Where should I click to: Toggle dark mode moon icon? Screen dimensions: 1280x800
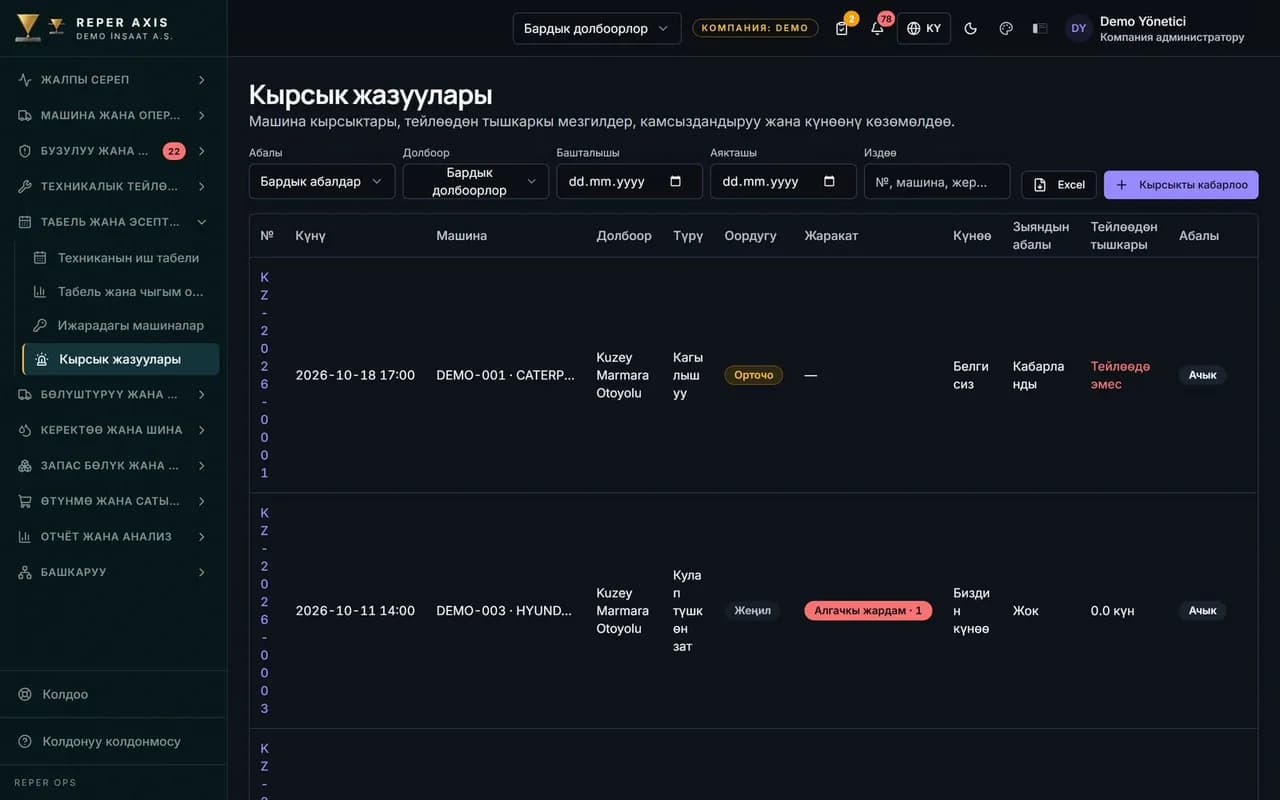pos(970,28)
